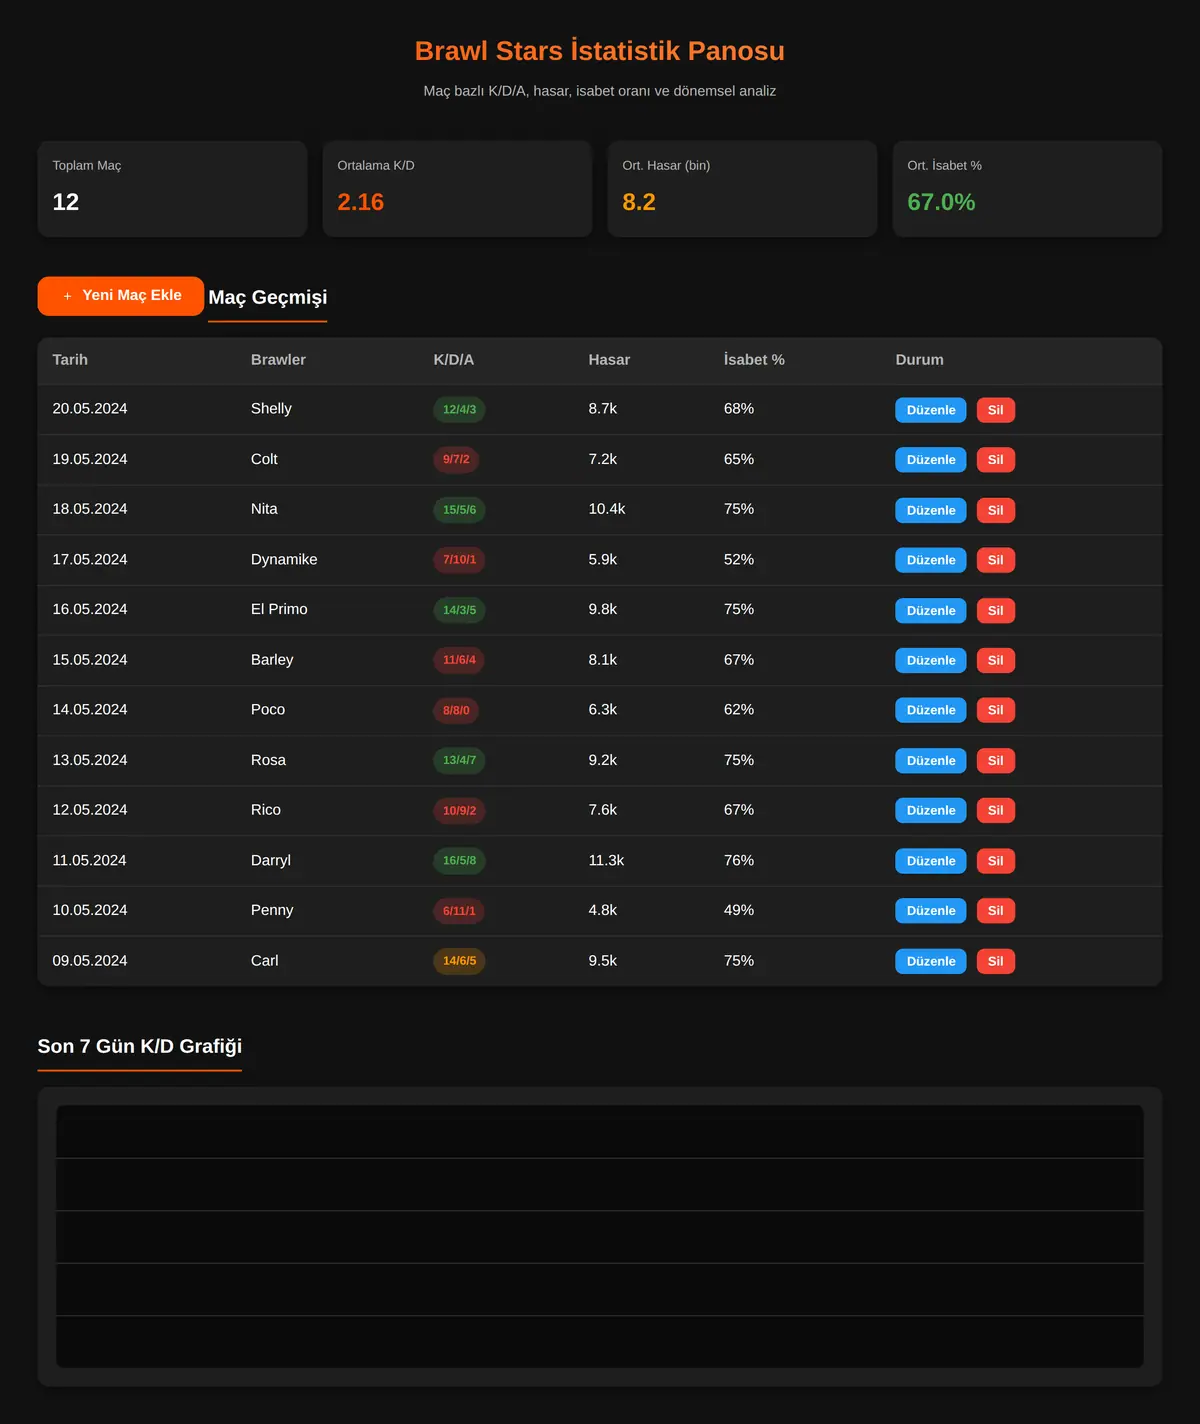Delete the Shelly match row
1200x1424 pixels.
click(996, 410)
